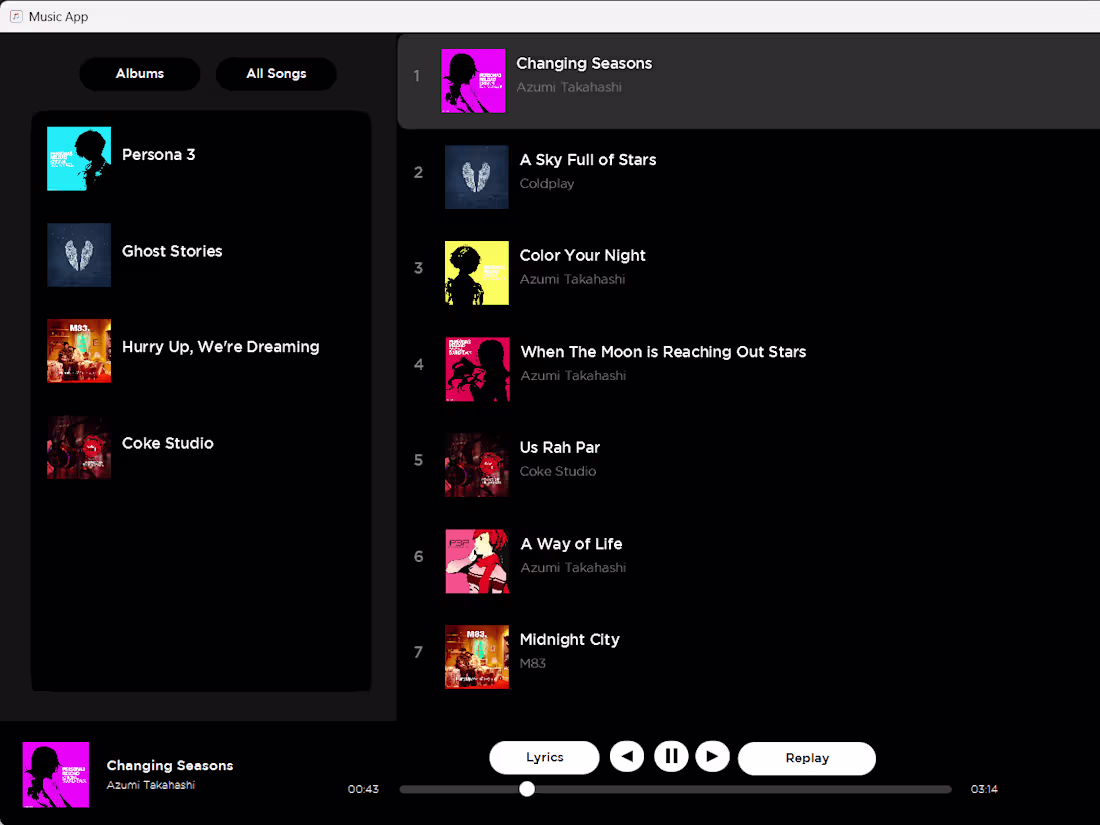This screenshot has width=1100, height=825.
Task: Pause the currently playing song
Action: click(x=671, y=756)
